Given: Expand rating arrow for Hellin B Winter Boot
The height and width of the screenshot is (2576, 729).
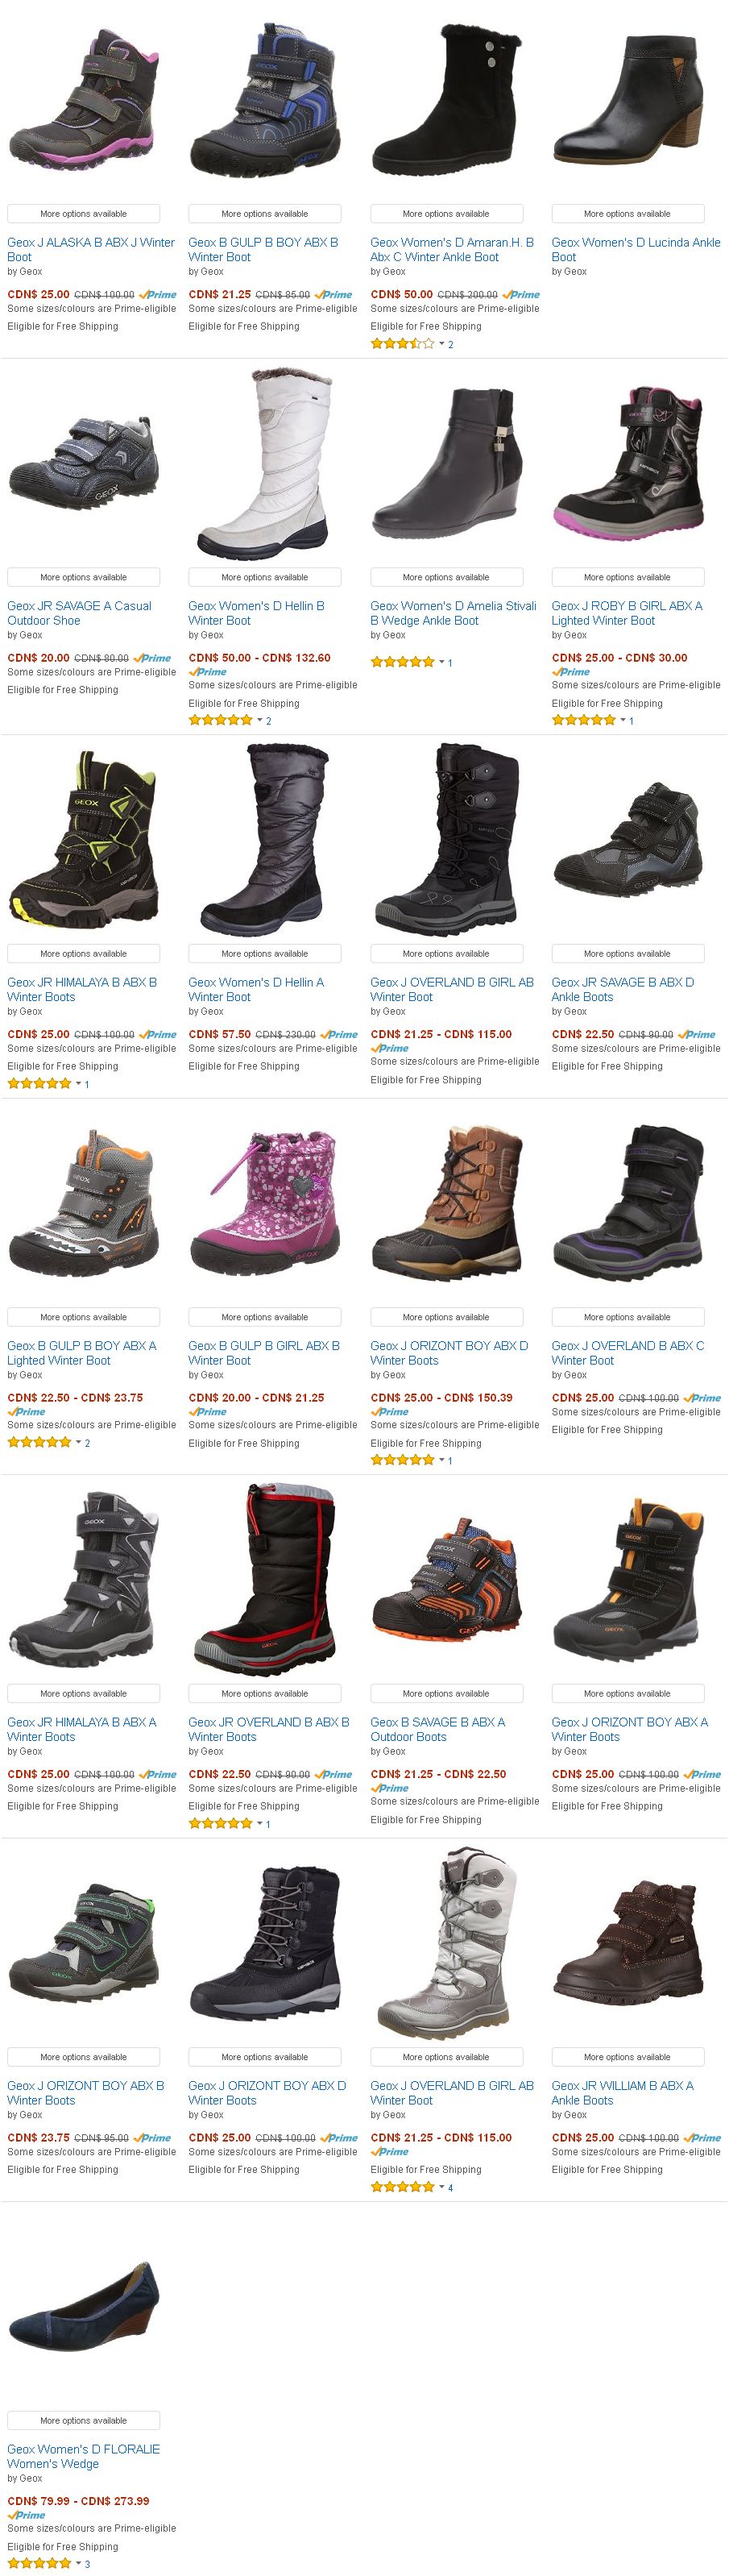Looking at the screenshot, I should 259,721.
